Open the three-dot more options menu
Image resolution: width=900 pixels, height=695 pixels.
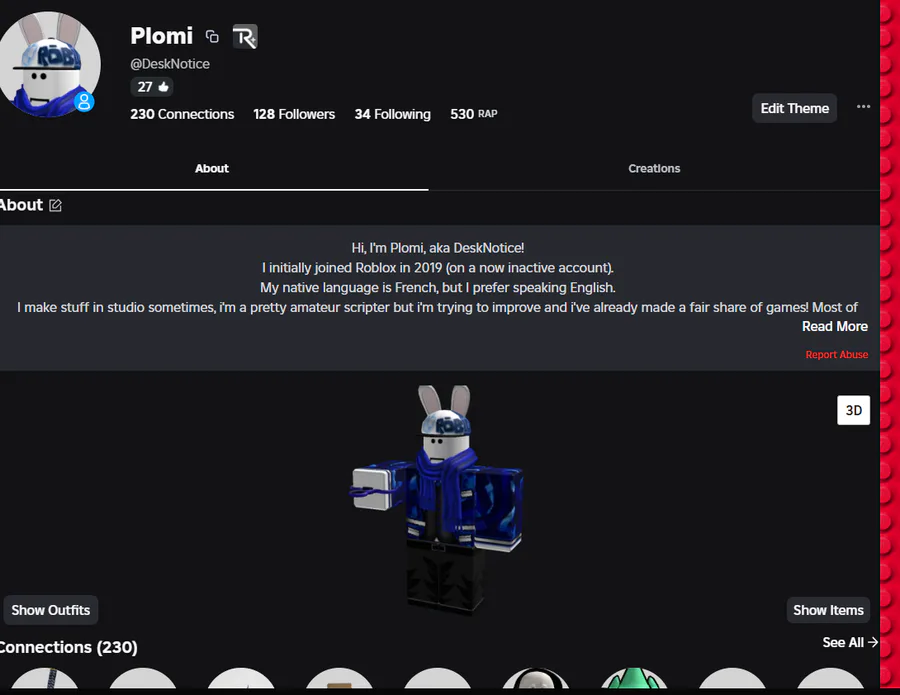863,107
